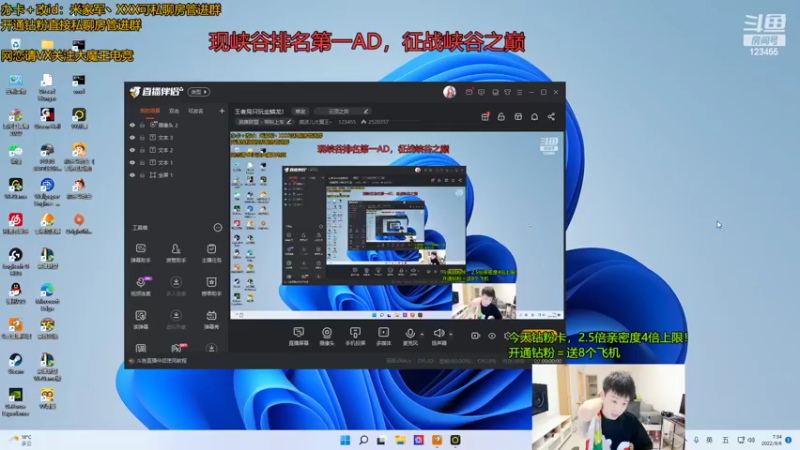This screenshot has width=800, height=450.
Task: Open the hamburger main menu
Action: [519, 92]
